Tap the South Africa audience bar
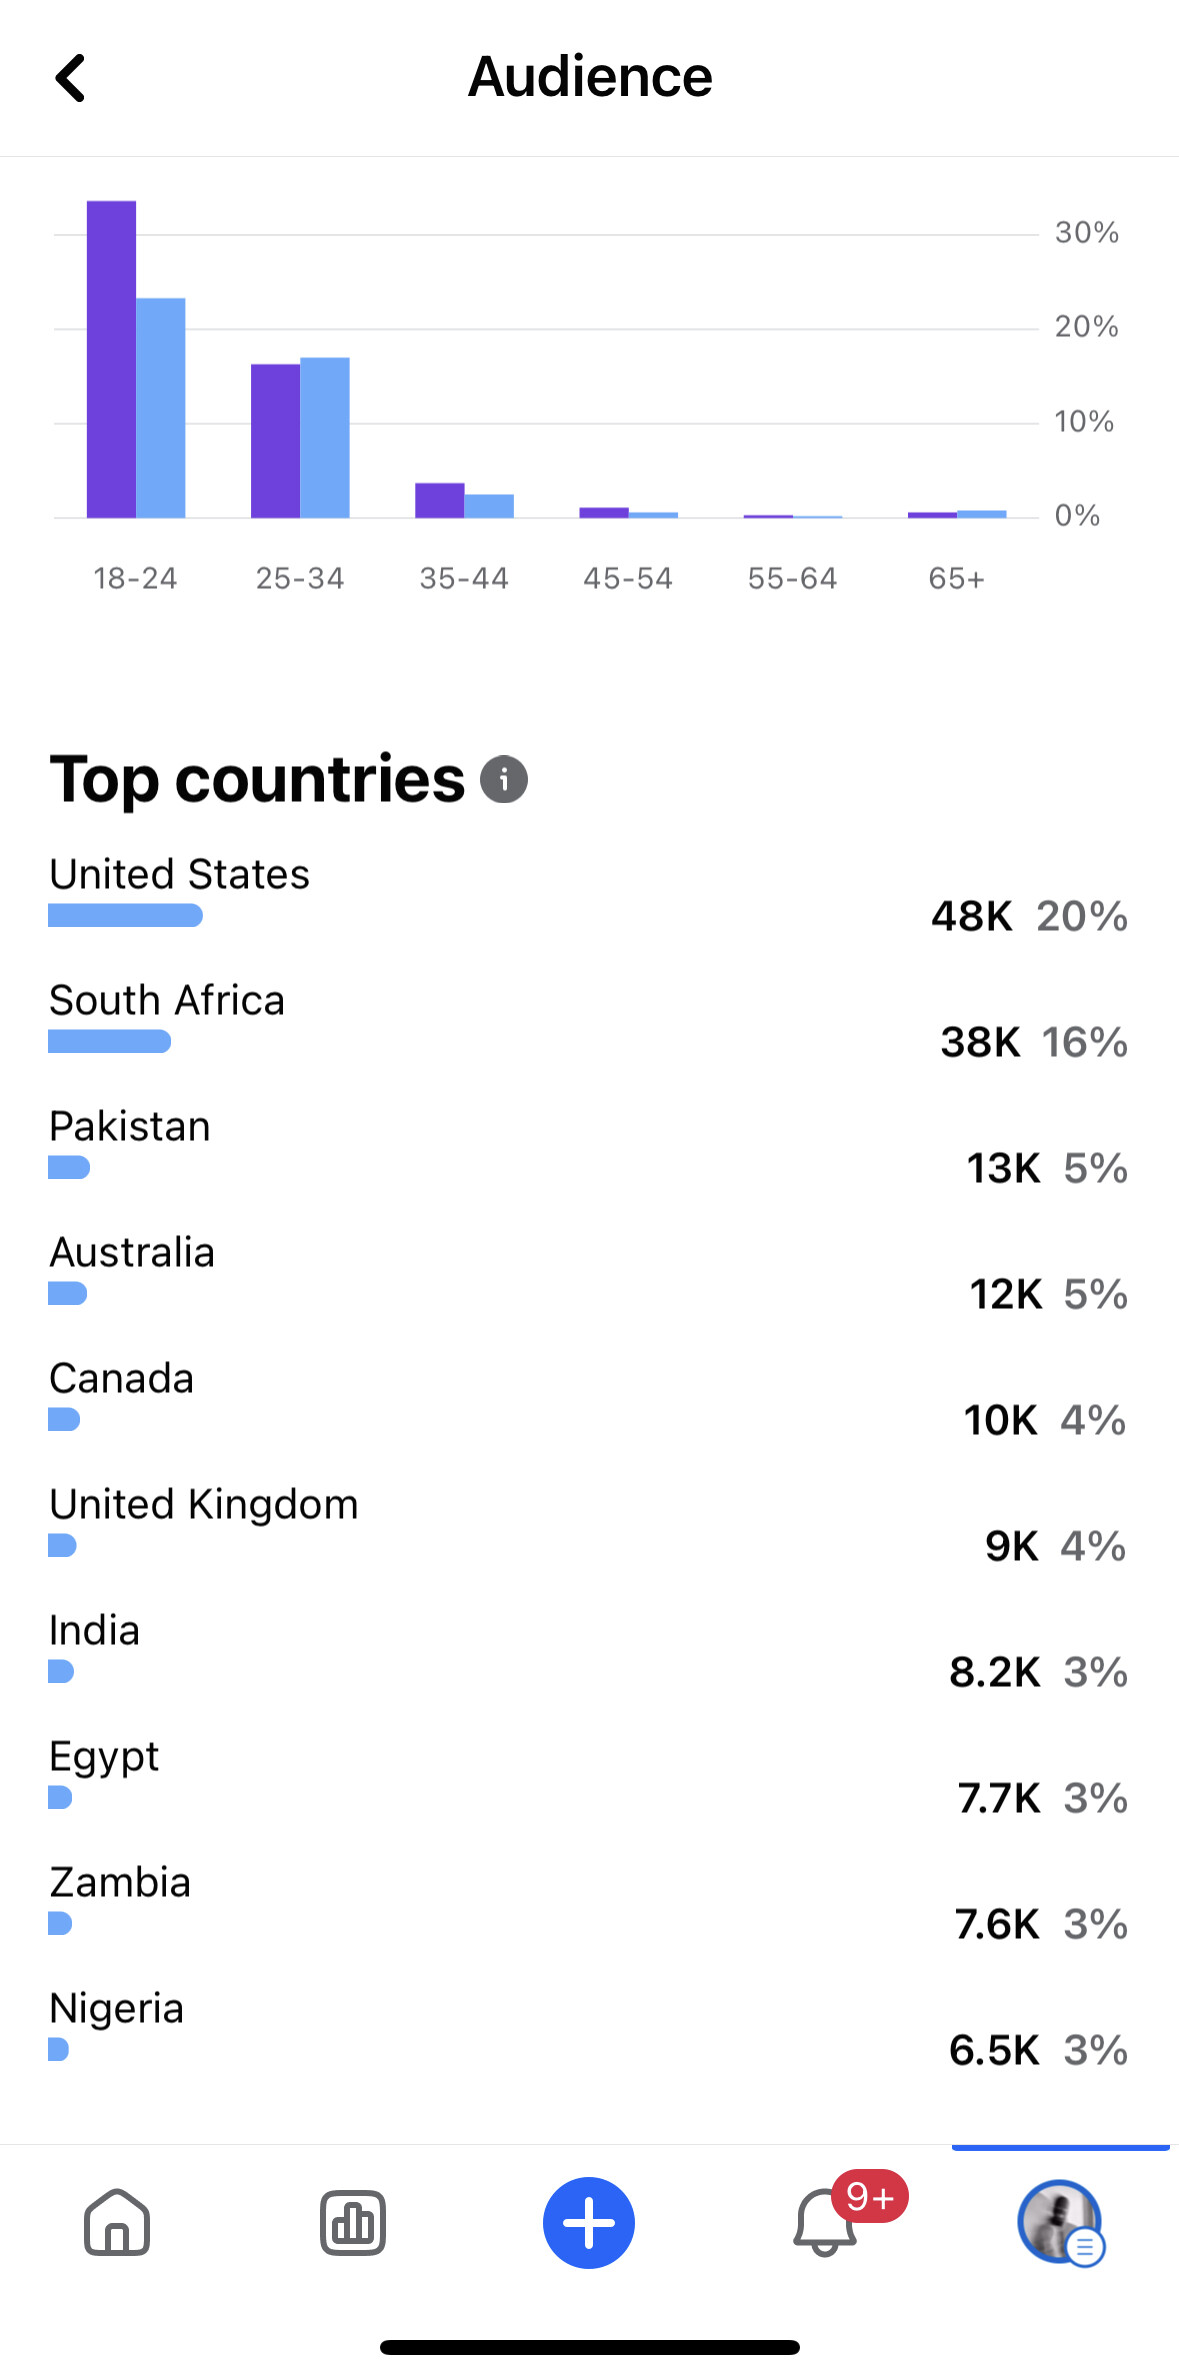Screen dimensions: 1179x2379 click(110, 1042)
